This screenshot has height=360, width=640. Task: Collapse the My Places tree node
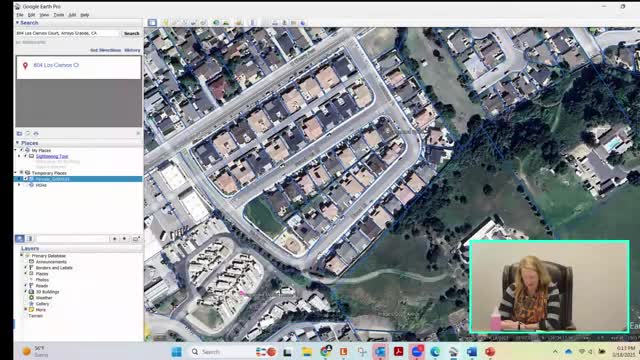pyautogui.click(x=17, y=150)
